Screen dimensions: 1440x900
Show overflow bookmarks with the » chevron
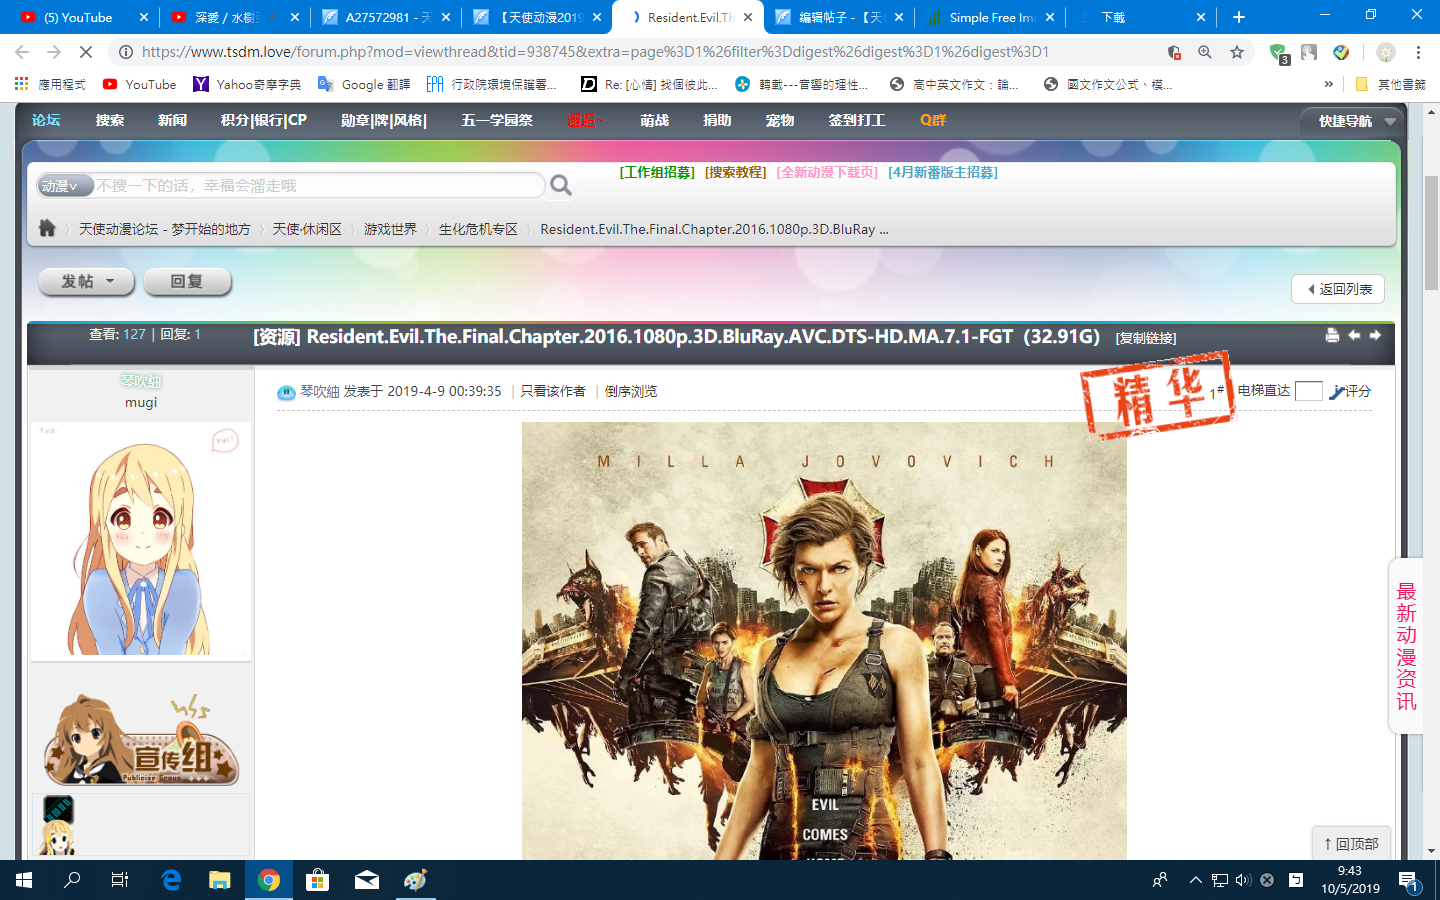[x=1328, y=84]
